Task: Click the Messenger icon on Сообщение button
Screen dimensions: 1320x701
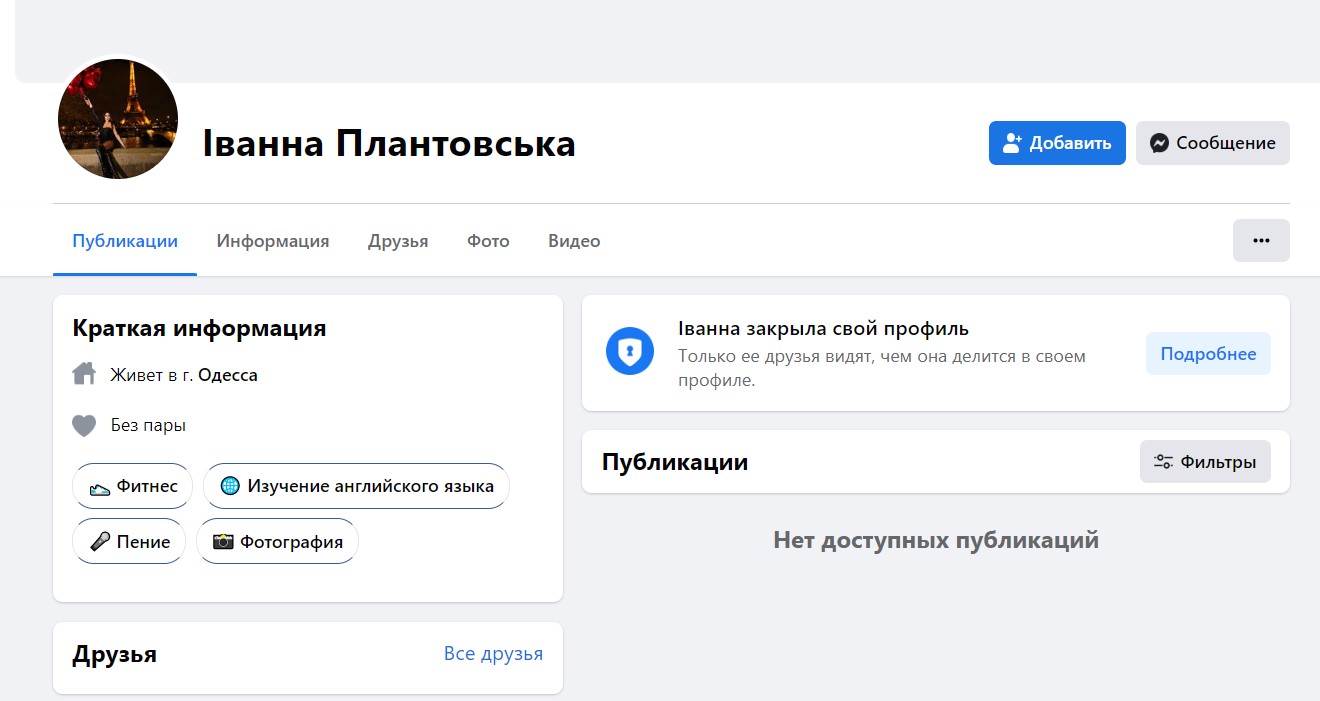Action: [x=1159, y=143]
